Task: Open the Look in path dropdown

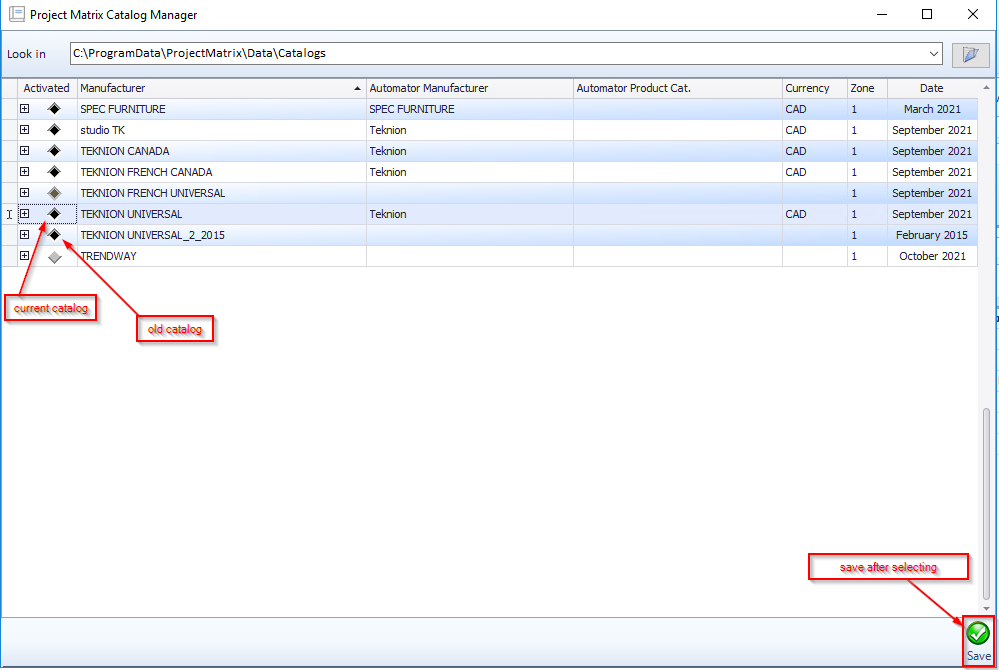Action: [x=934, y=54]
